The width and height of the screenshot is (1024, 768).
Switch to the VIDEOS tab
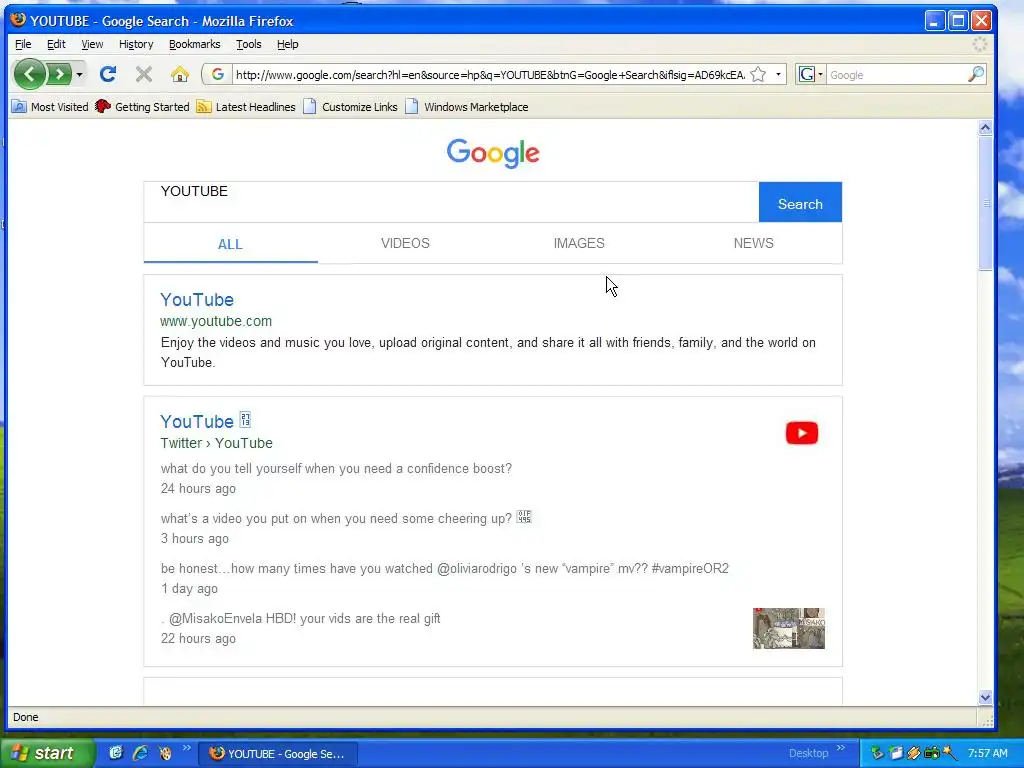tap(405, 243)
